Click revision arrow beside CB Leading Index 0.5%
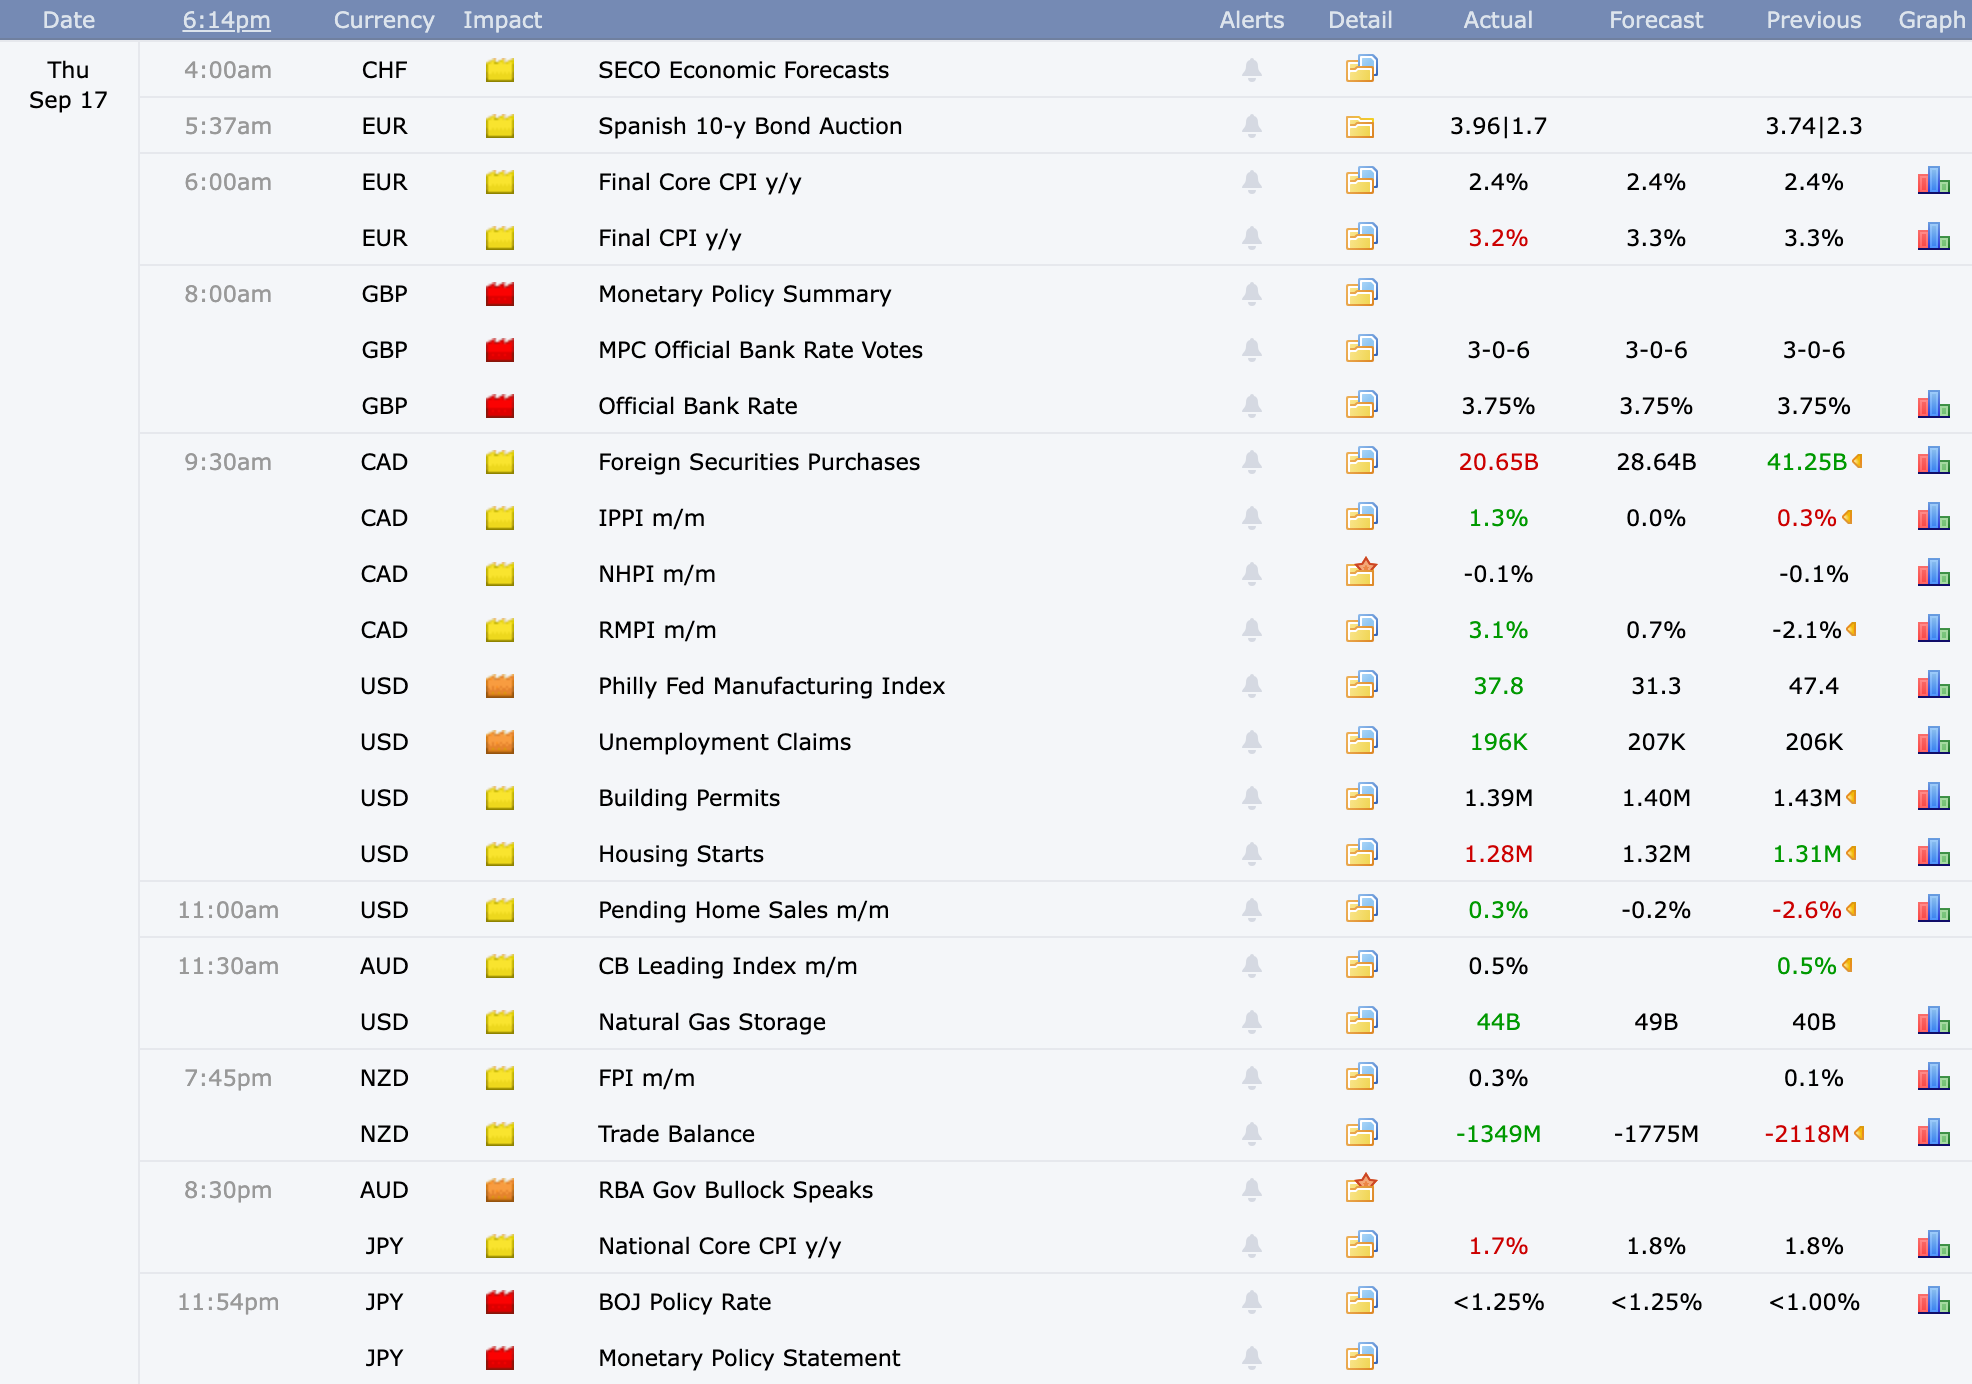 (x=1847, y=965)
